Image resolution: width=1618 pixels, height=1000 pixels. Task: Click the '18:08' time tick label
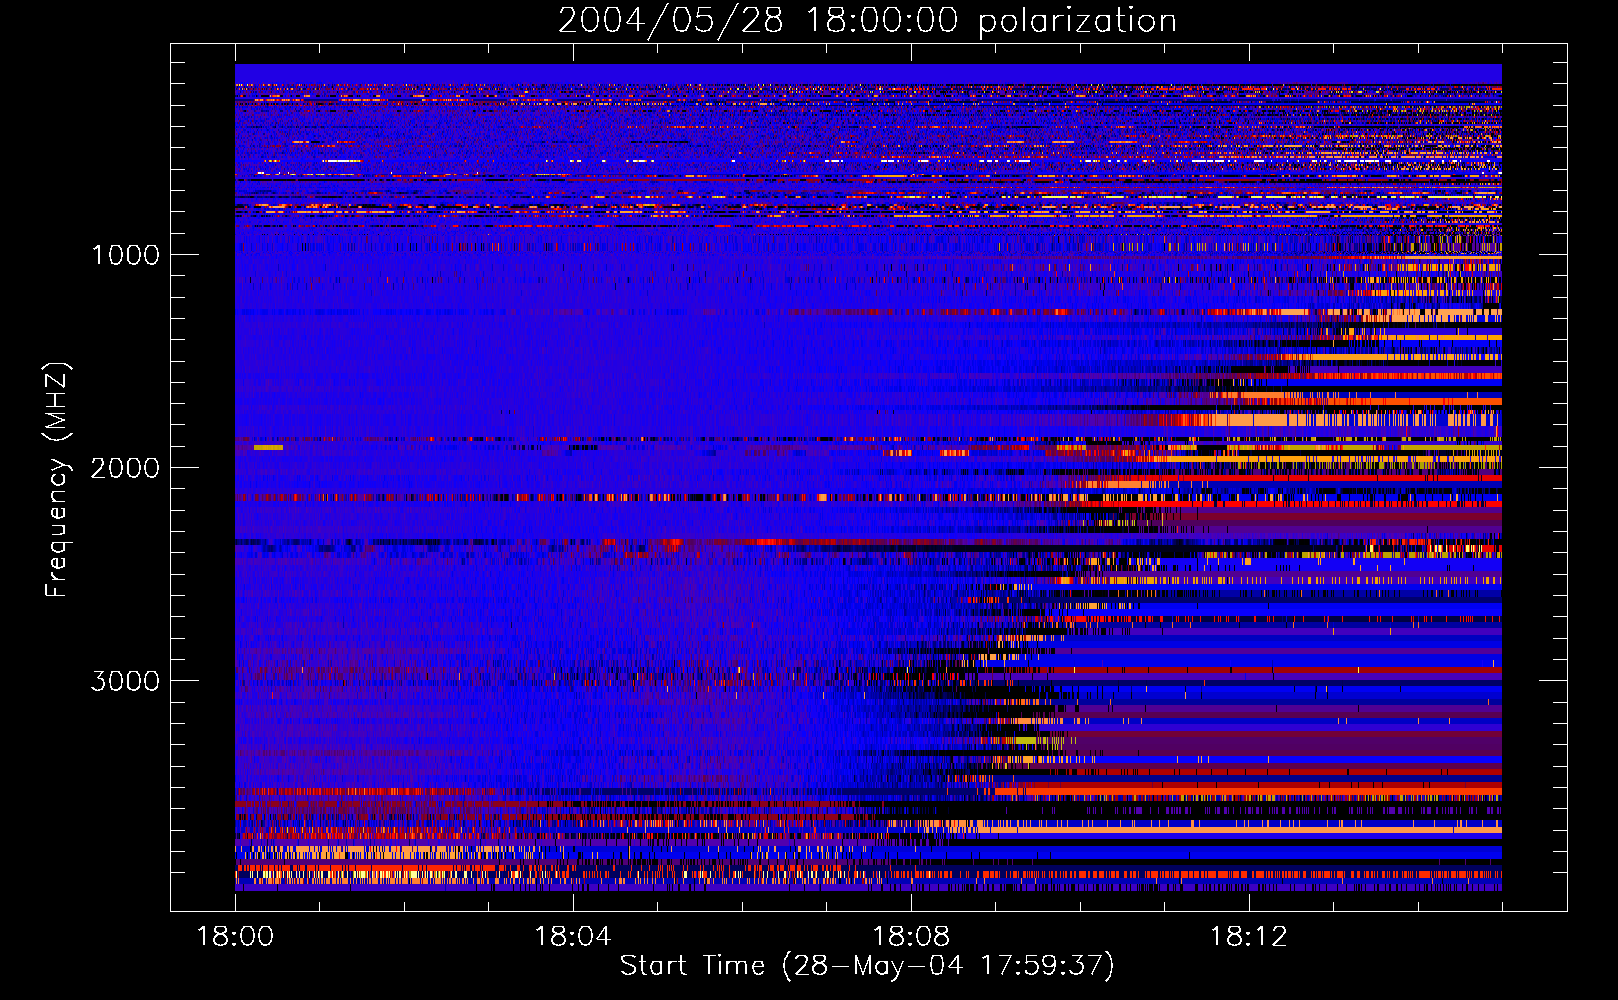[911, 937]
